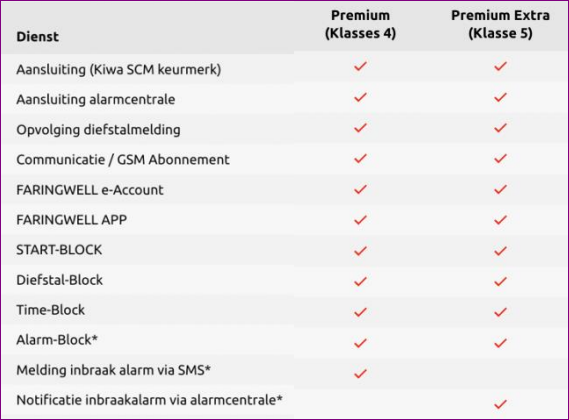Click the Aansluiting (Kiwa SCM keurmerk) row label
Screen dimensions: 569x420
click(119, 69)
